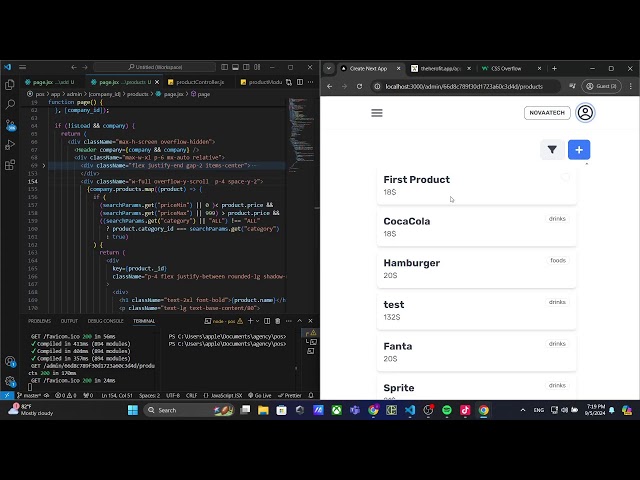Click the Prettier status bar item
This screenshot has height=480, width=640.
pyautogui.click(x=289, y=395)
